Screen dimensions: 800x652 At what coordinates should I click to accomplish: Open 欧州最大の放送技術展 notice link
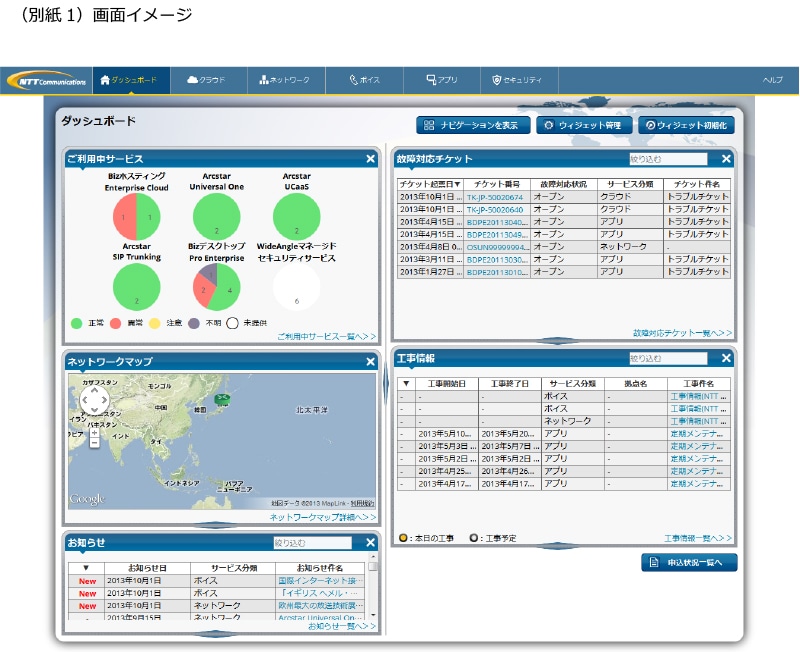(x=321, y=606)
